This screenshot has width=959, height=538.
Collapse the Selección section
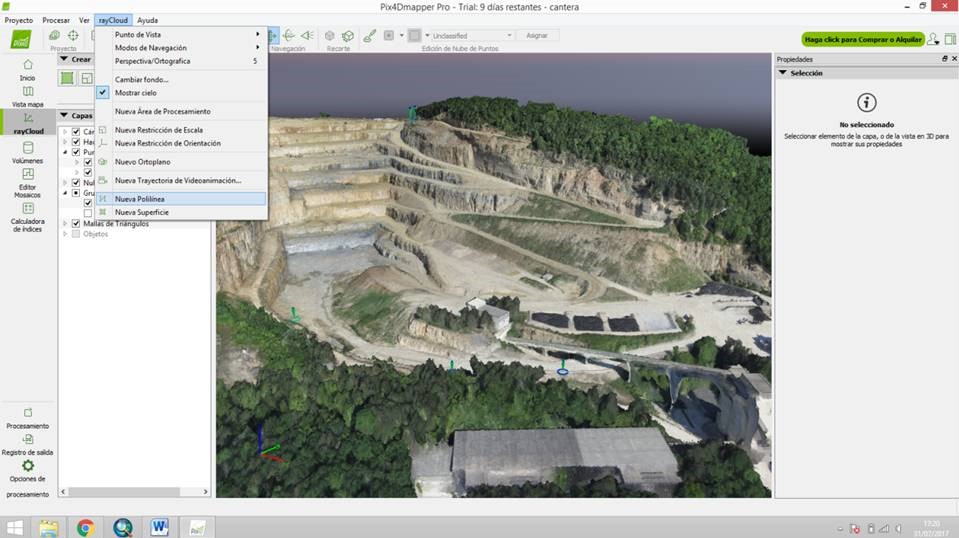coord(782,72)
